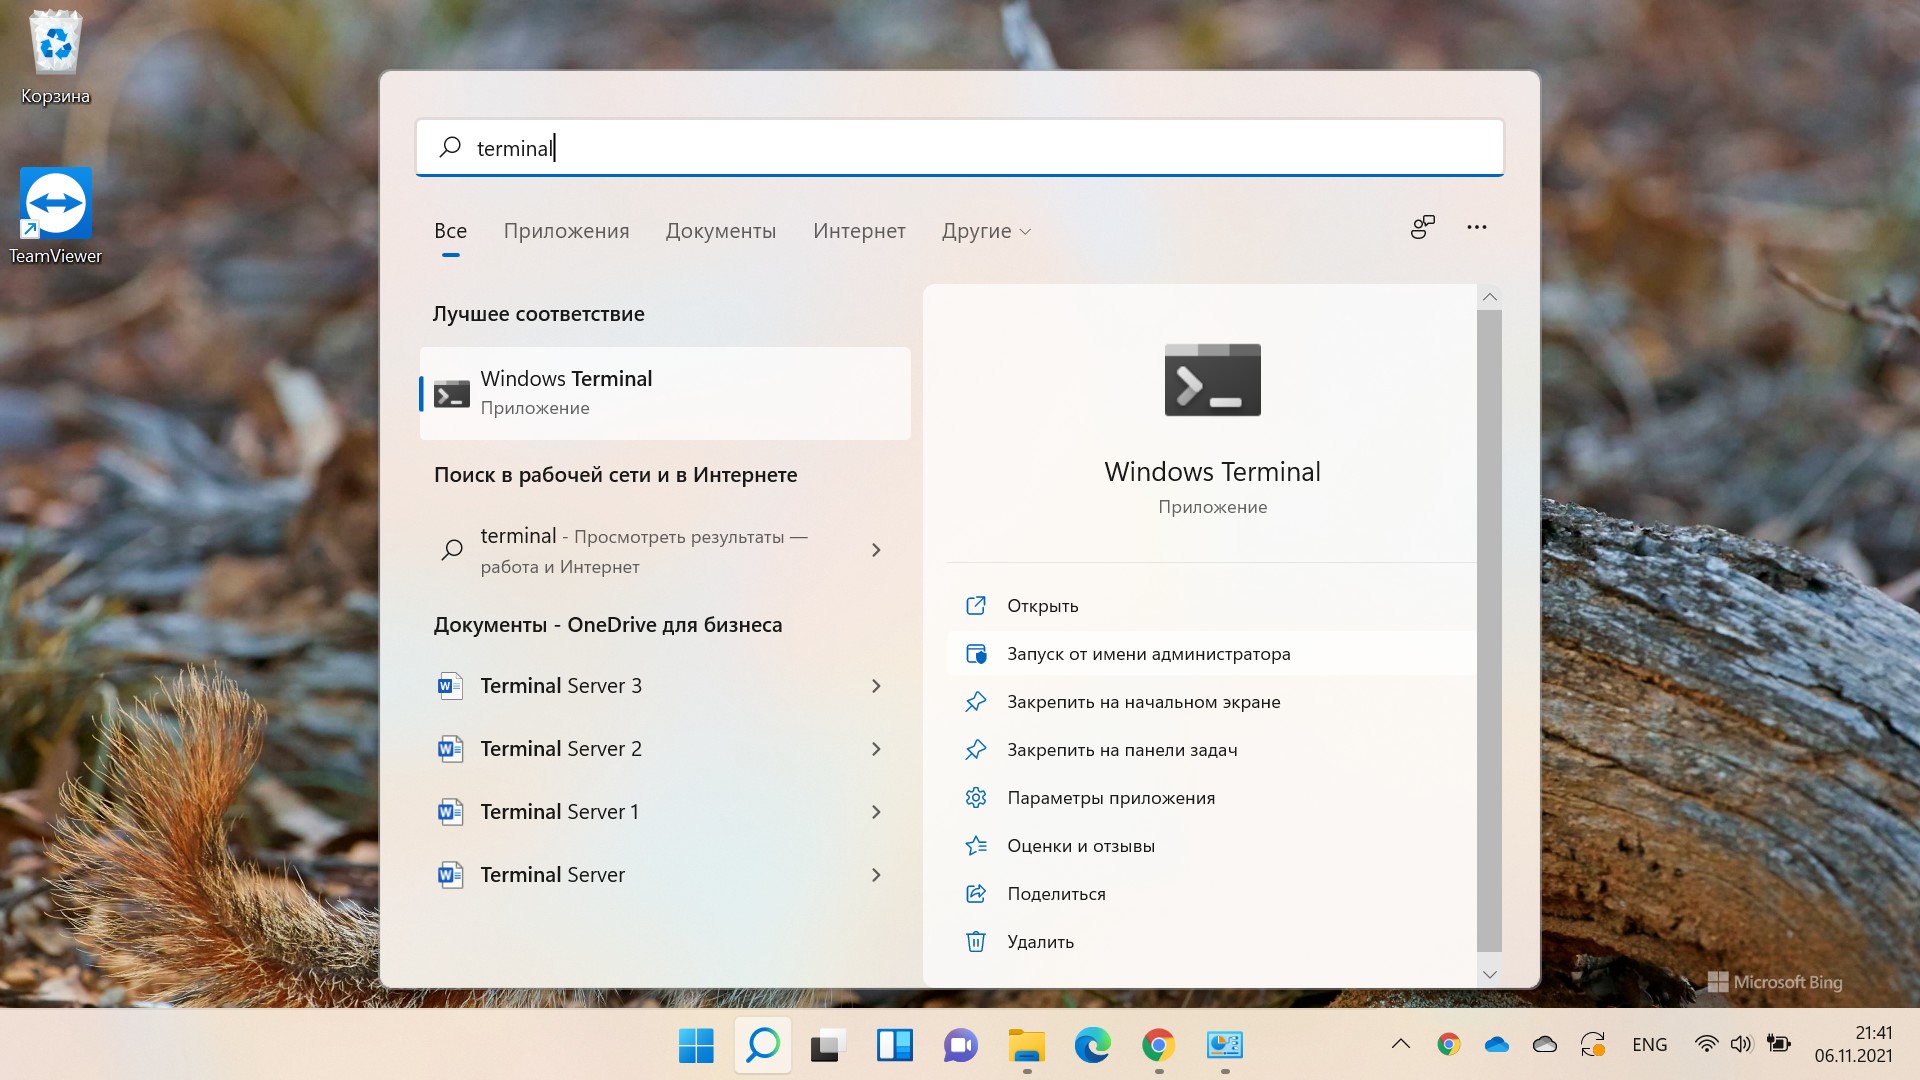Viewport: 1920px width, 1080px height.
Task: Expand arrow for Terminal Server 1
Action: tap(876, 812)
